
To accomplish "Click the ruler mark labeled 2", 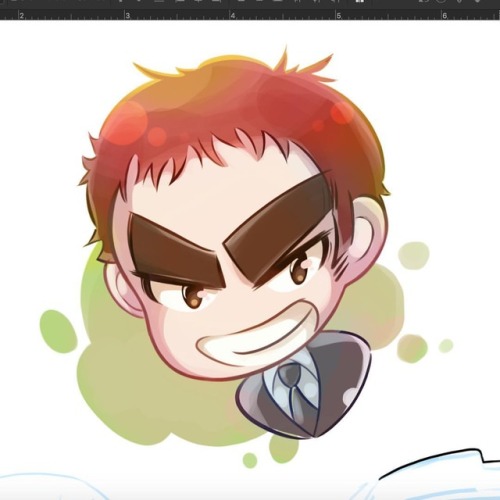I will coord(22,16).
